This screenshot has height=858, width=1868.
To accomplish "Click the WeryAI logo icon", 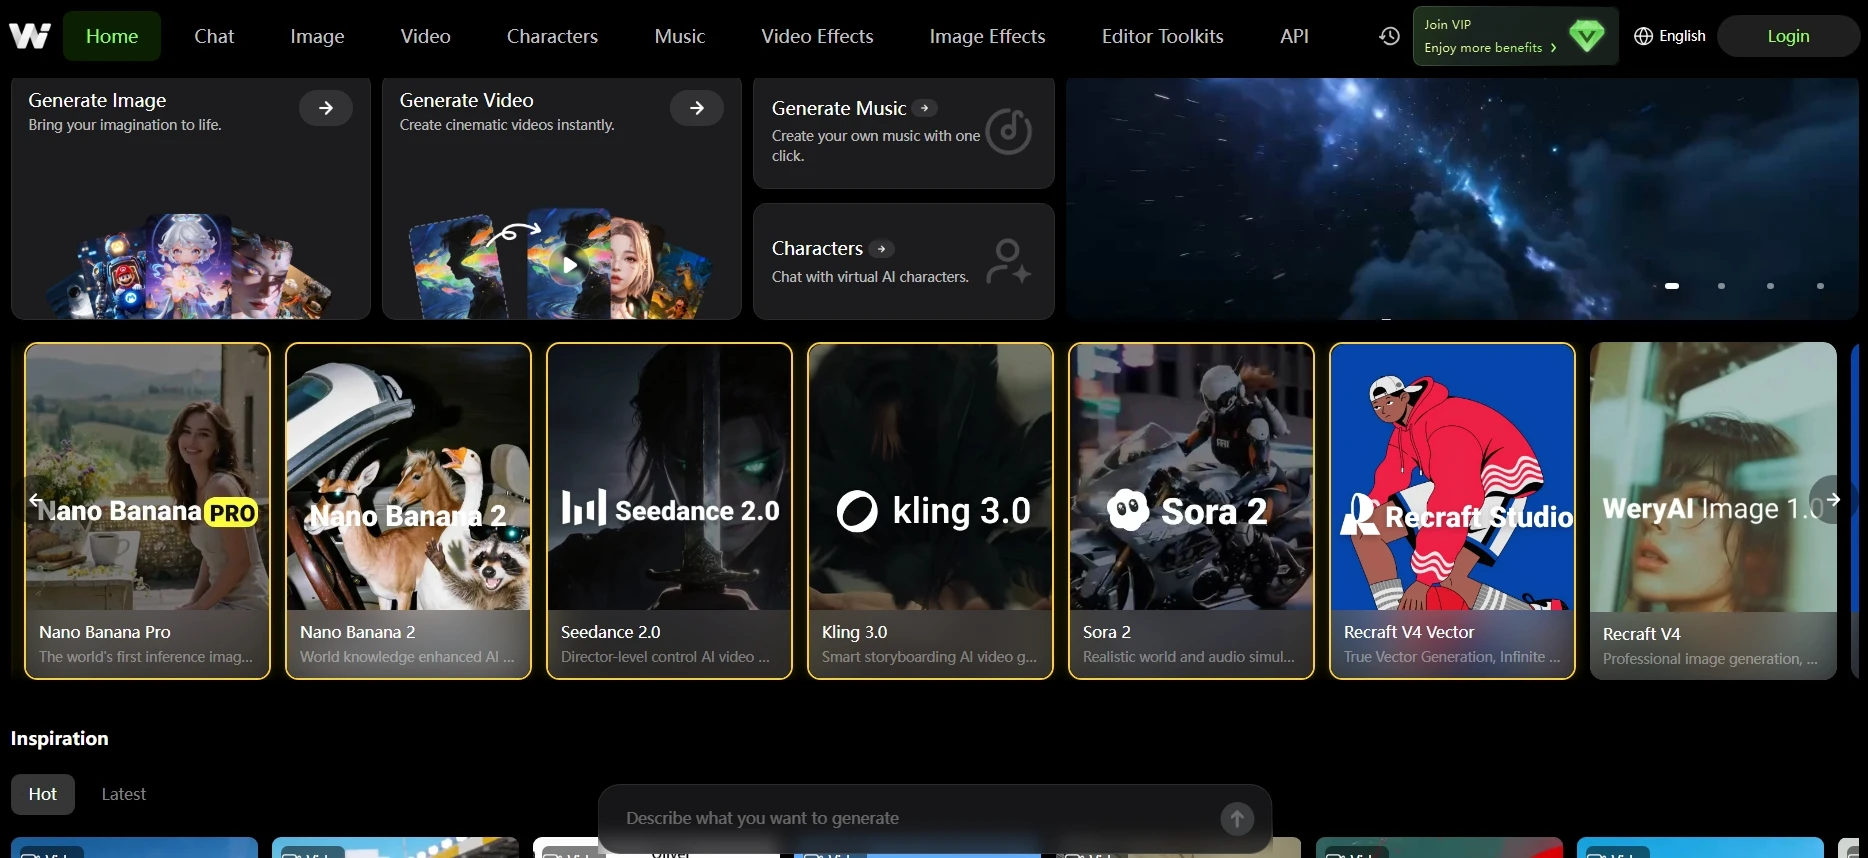I will point(30,36).
